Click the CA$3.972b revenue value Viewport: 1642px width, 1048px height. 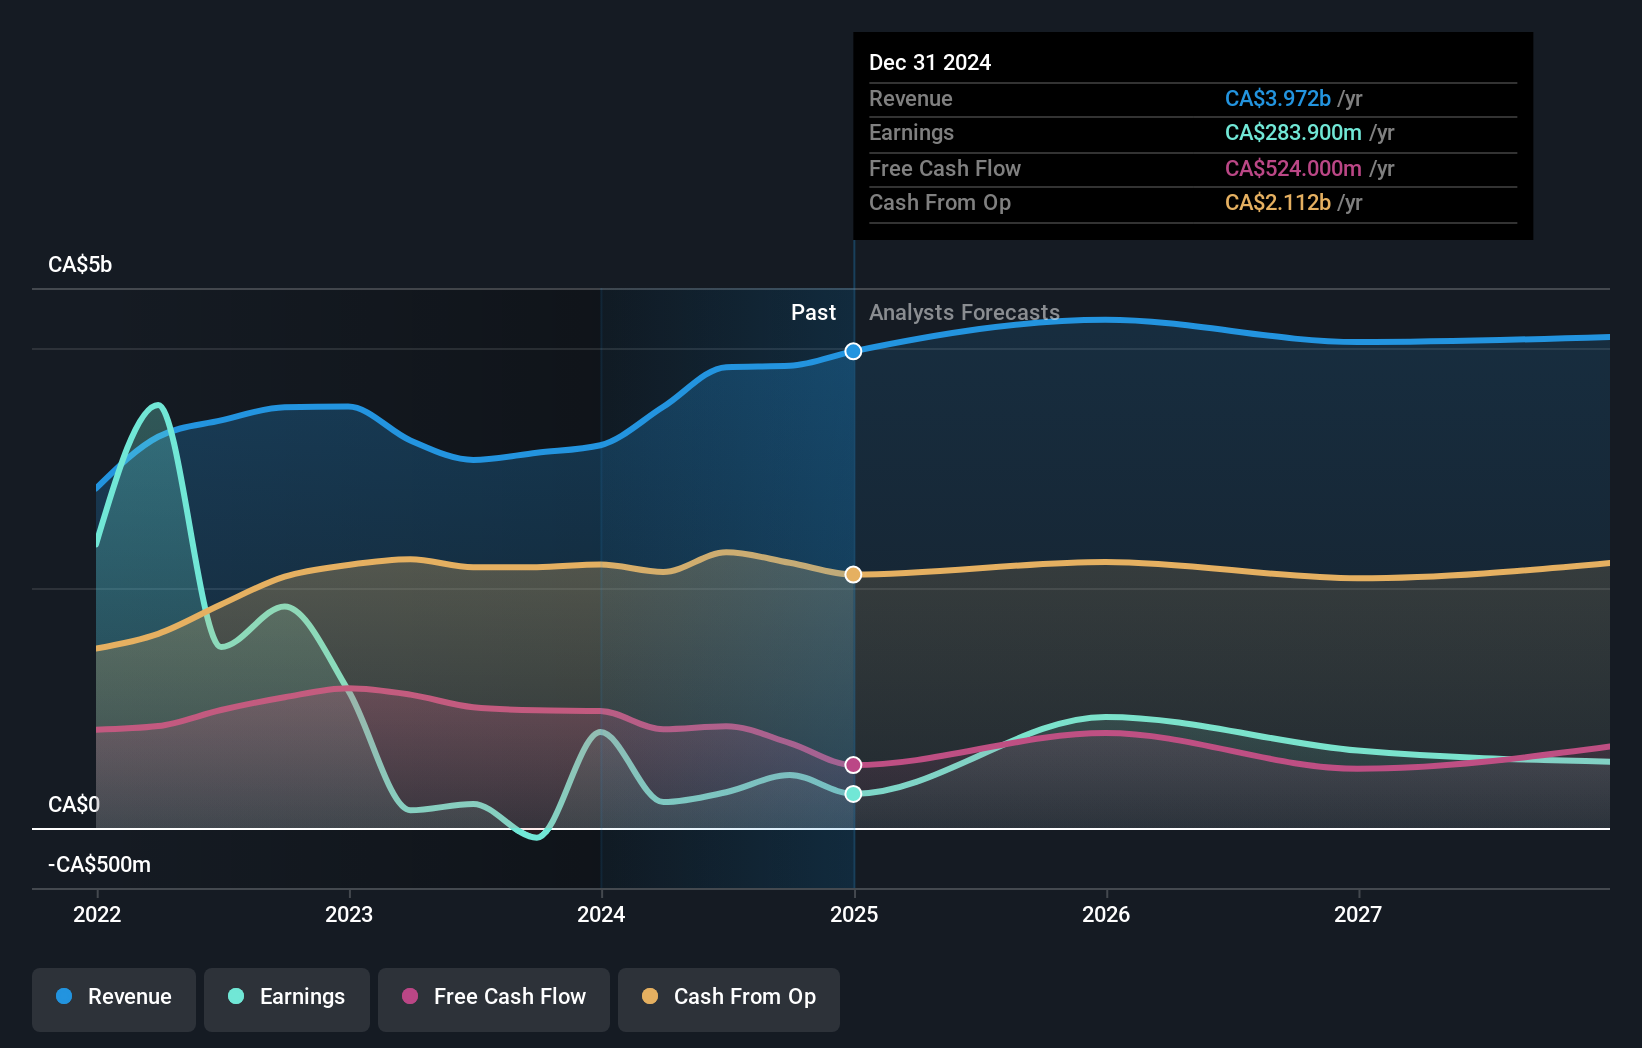tap(1278, 99)
